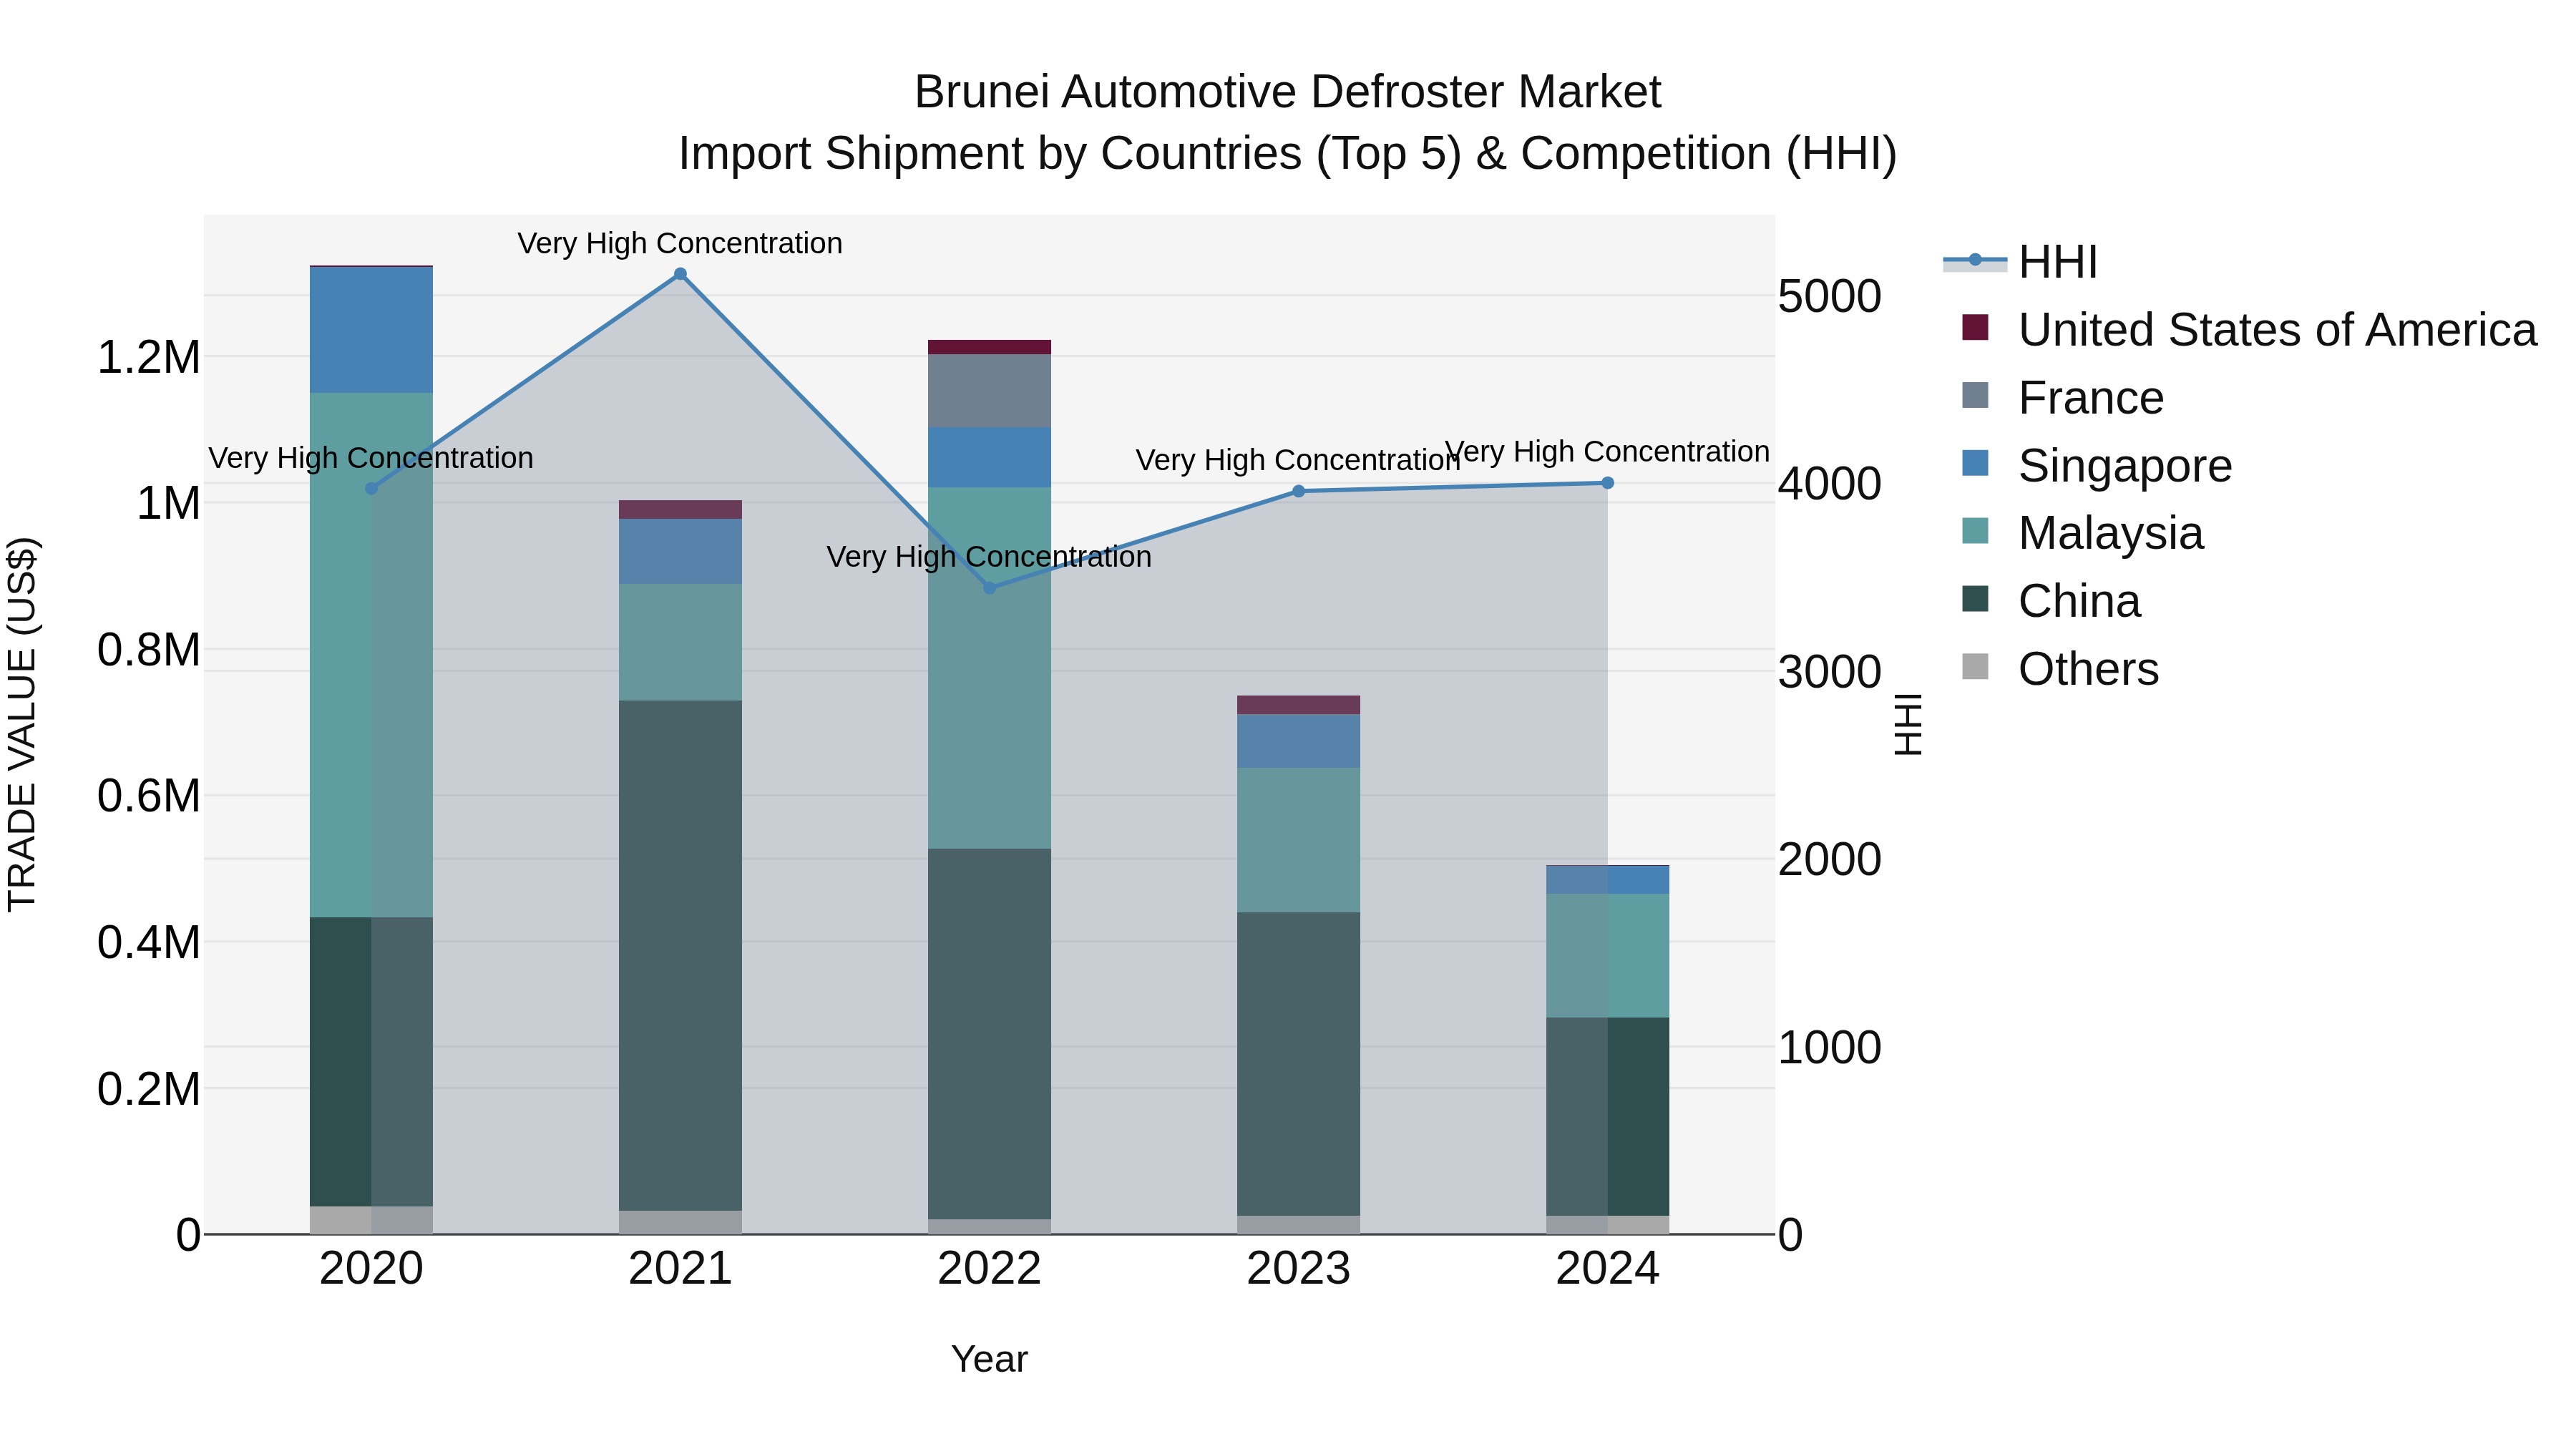The width and height of the screenshot is (2576, 1449).
Task: Click the Singapore legend color swatch
Action: pyautogui.click(x=1975, y=463)
